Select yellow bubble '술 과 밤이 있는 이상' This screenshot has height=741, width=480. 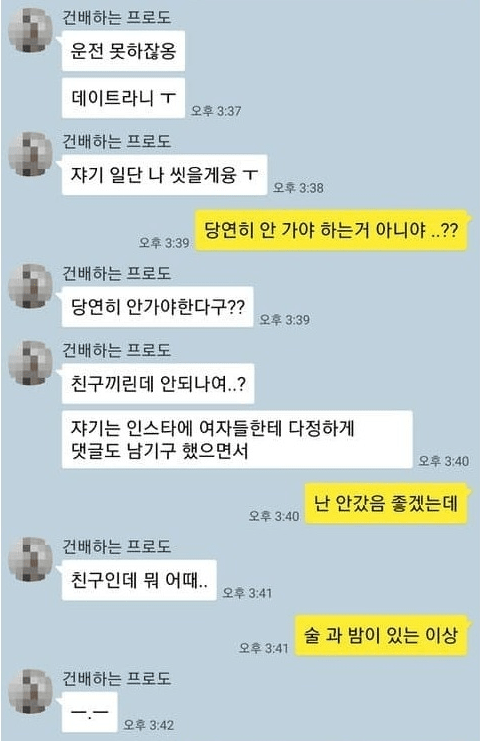pyautogui.click(x=381, y=636)
